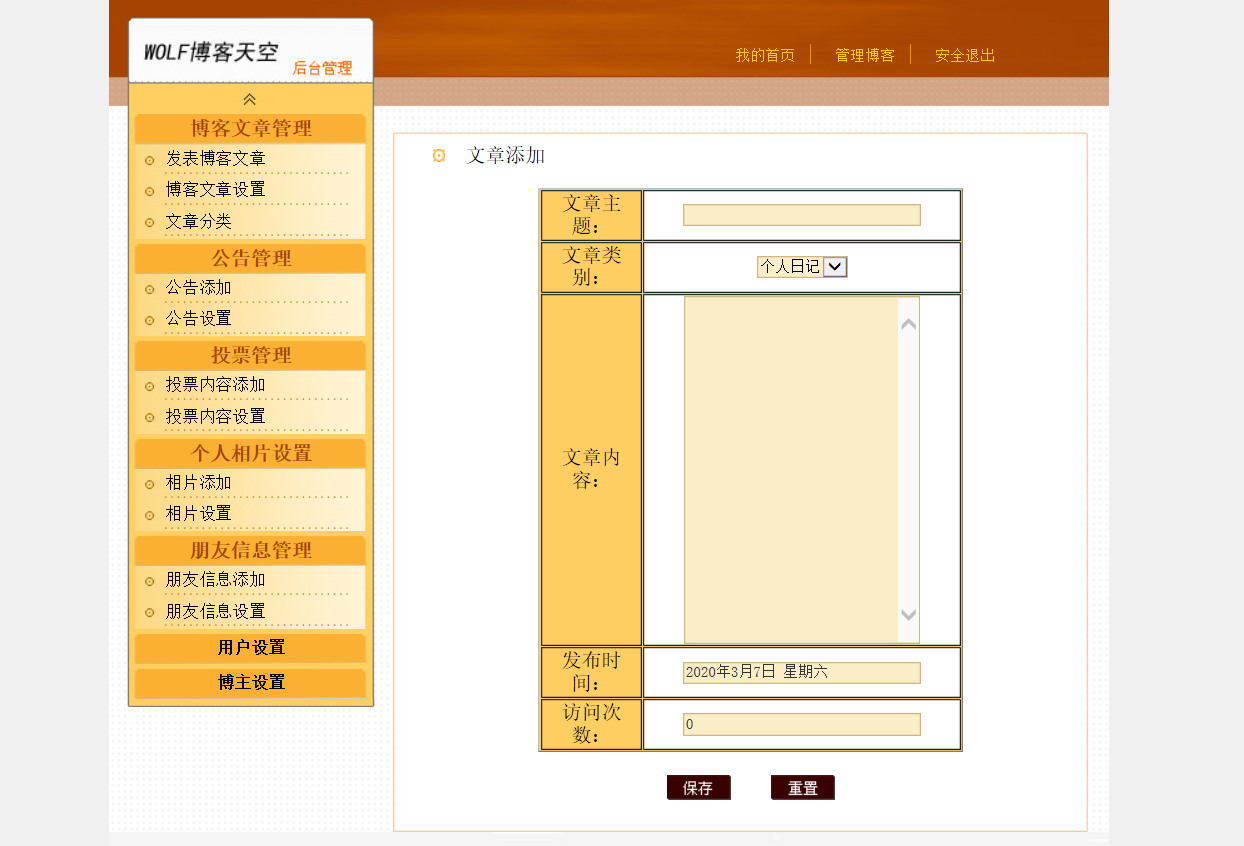
Task: Toggle 个人相片设置 section header
Action: 250,453
